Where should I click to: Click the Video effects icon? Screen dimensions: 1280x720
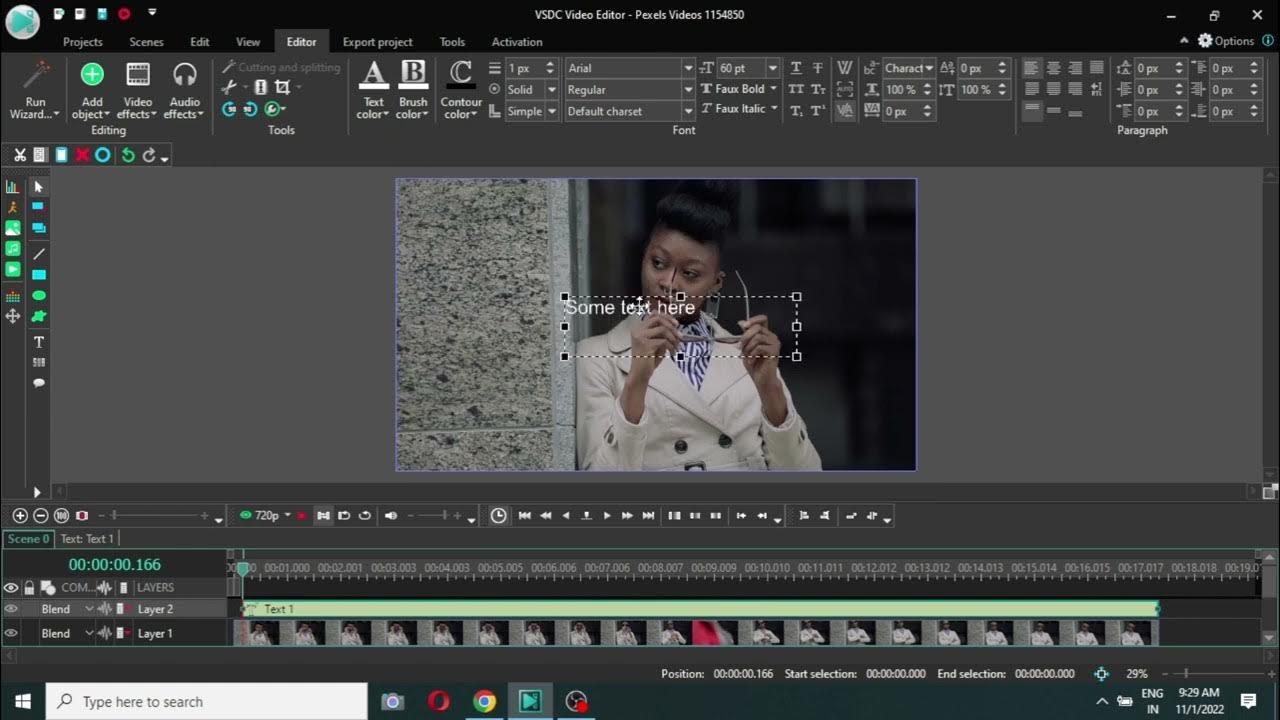(138, 75)
